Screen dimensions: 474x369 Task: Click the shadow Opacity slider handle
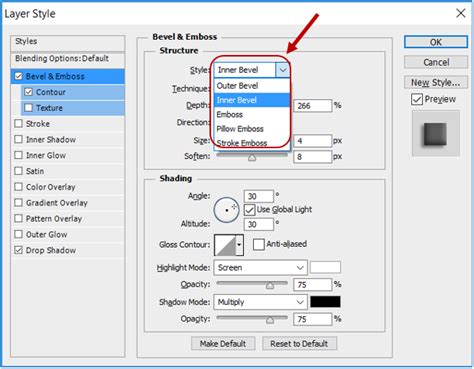click(270, 320)
